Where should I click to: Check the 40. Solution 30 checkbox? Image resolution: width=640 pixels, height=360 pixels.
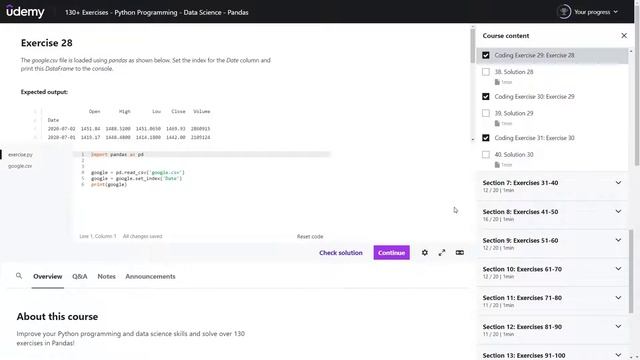(x=486, y=155)
